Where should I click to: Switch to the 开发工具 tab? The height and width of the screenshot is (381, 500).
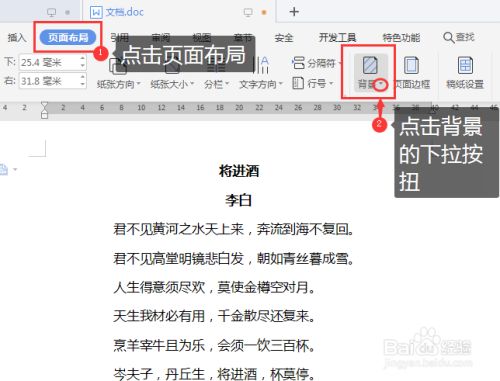pyautogui.click(x=337, y=37)
